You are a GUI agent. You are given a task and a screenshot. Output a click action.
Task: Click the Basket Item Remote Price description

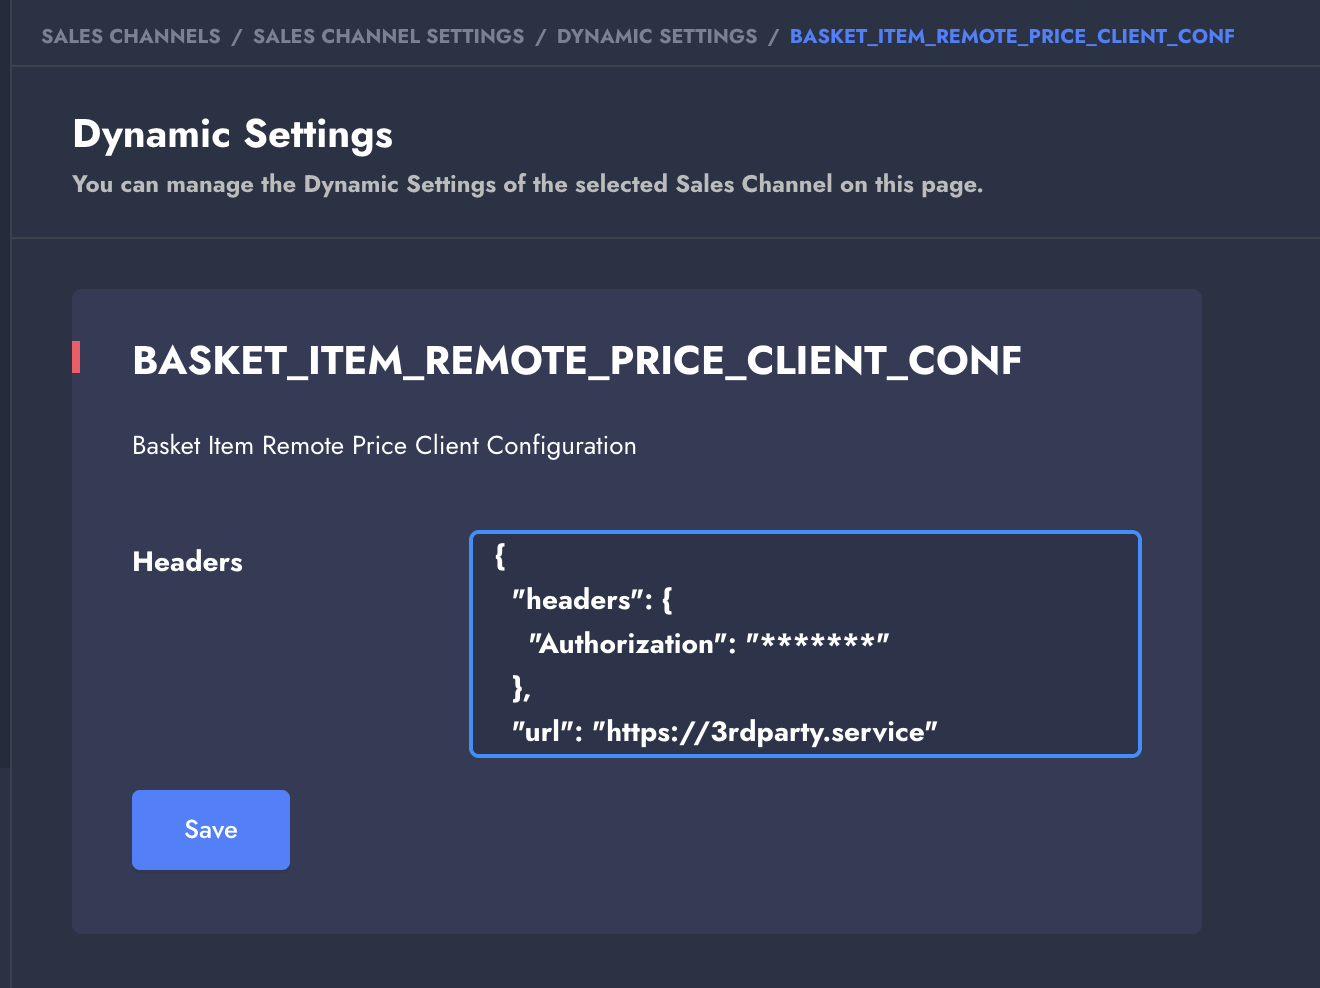pyautogui.click(x=384, y=446)
